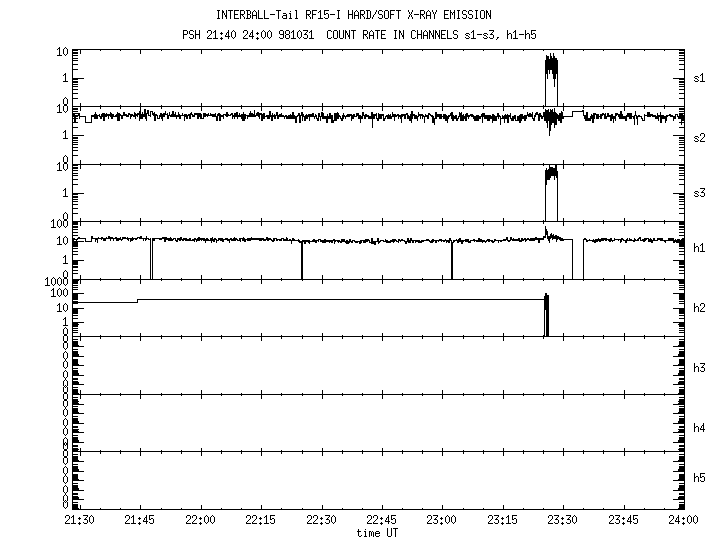This screenshot has width=720, height=550.
Task: Select the 22:00 time tick label
Action: point(200,521)
